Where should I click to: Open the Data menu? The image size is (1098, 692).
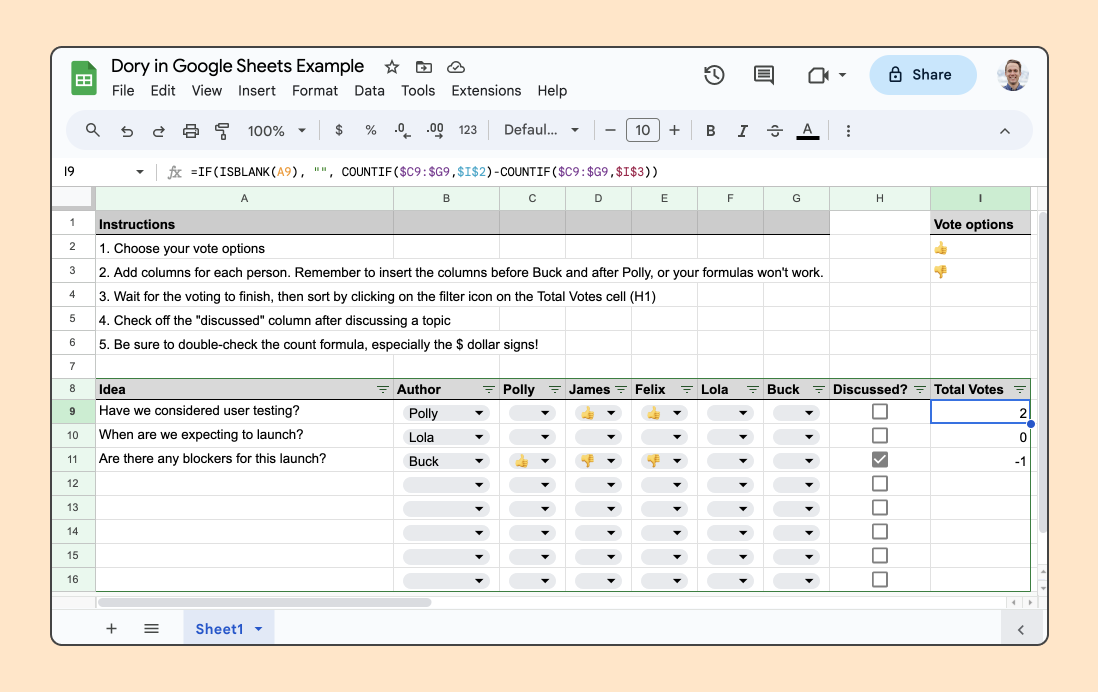369,90
